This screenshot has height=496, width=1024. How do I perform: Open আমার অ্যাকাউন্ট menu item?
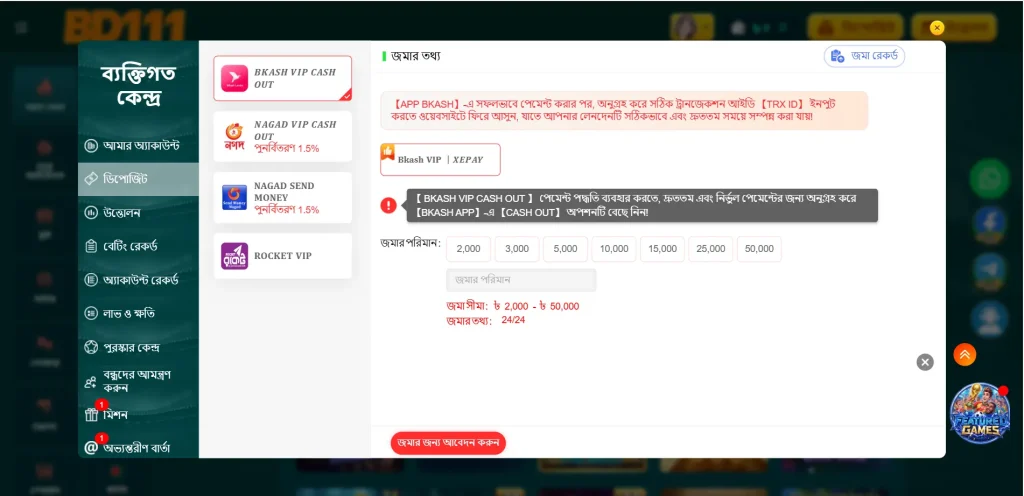point(138,146)
